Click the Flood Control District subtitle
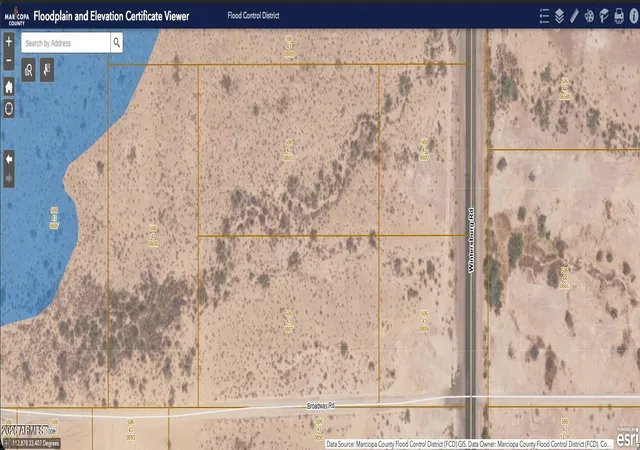This screenshot has height=450, width=640. click(x=253, y=16)
